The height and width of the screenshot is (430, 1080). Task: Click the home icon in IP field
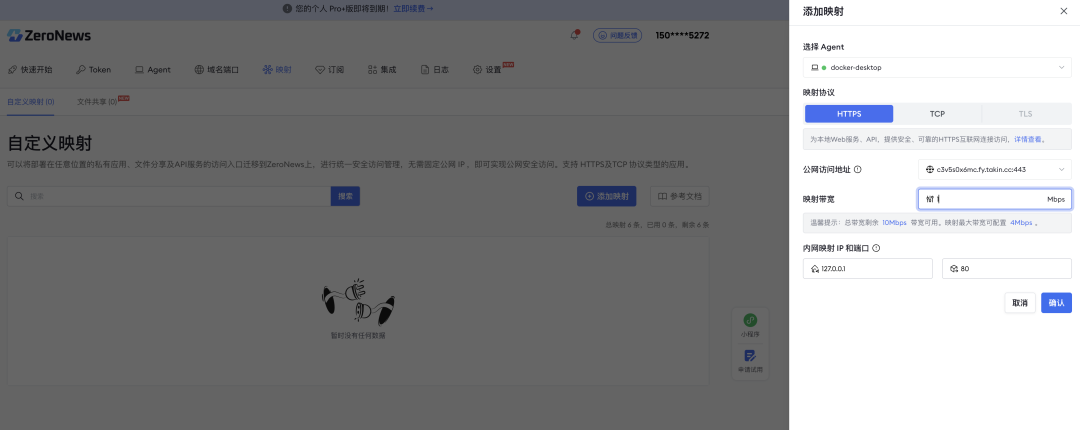tap(815, 269)
